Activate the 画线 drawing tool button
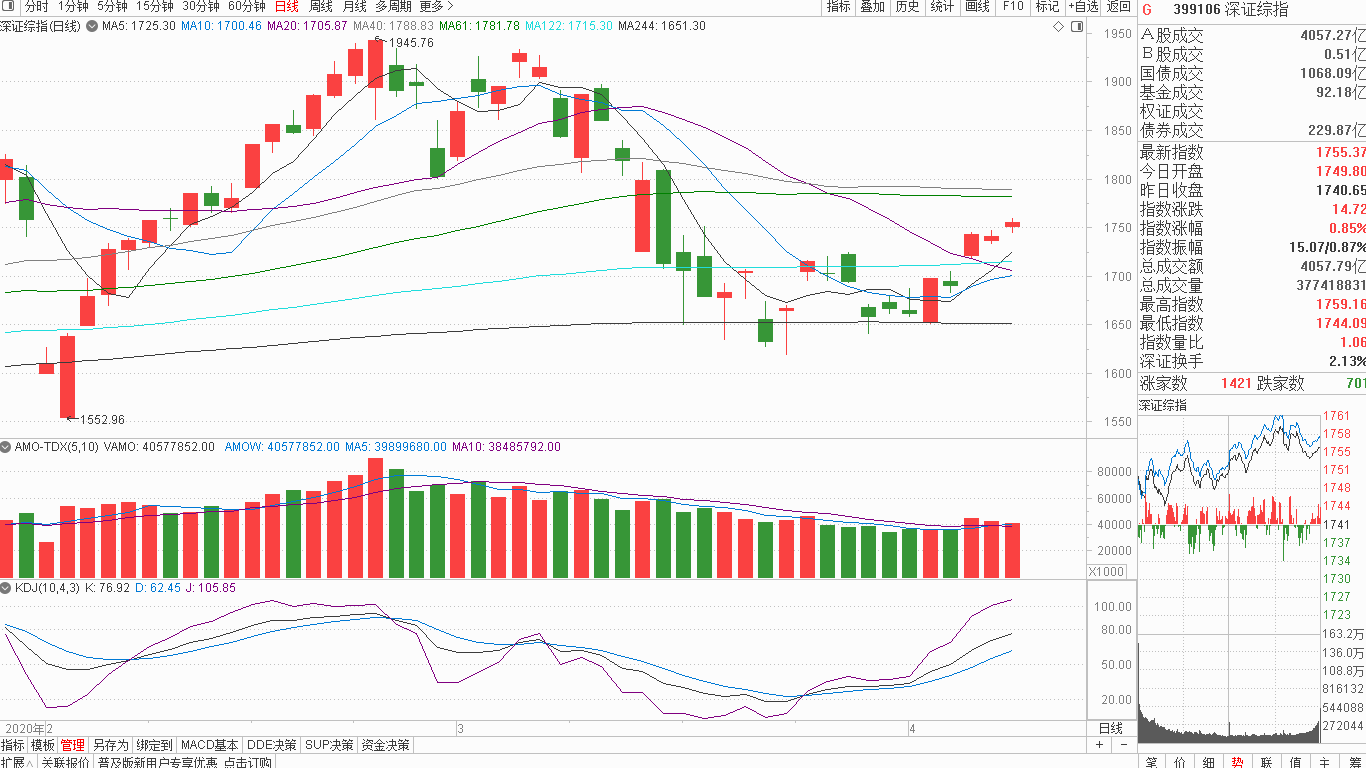The height and width of the screenshot is (768, 1366). pyautogui.click(x=977, y=7)
